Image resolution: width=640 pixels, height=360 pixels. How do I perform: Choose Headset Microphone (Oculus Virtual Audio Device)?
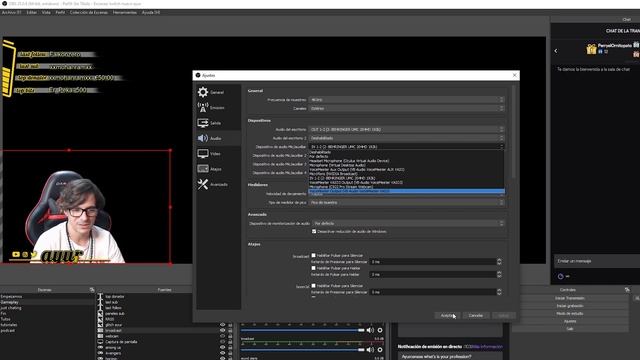pyautogui.click(x=407, y=161)
